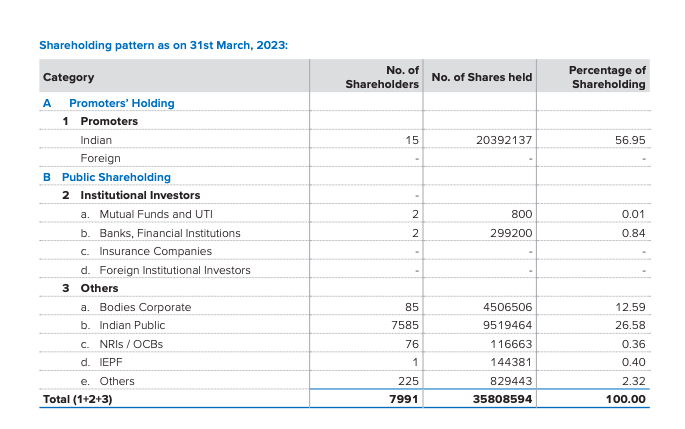Screen dimensions: 685x429
Task: Select the Banks percentage 0.84
Action: tap(633, 233)
